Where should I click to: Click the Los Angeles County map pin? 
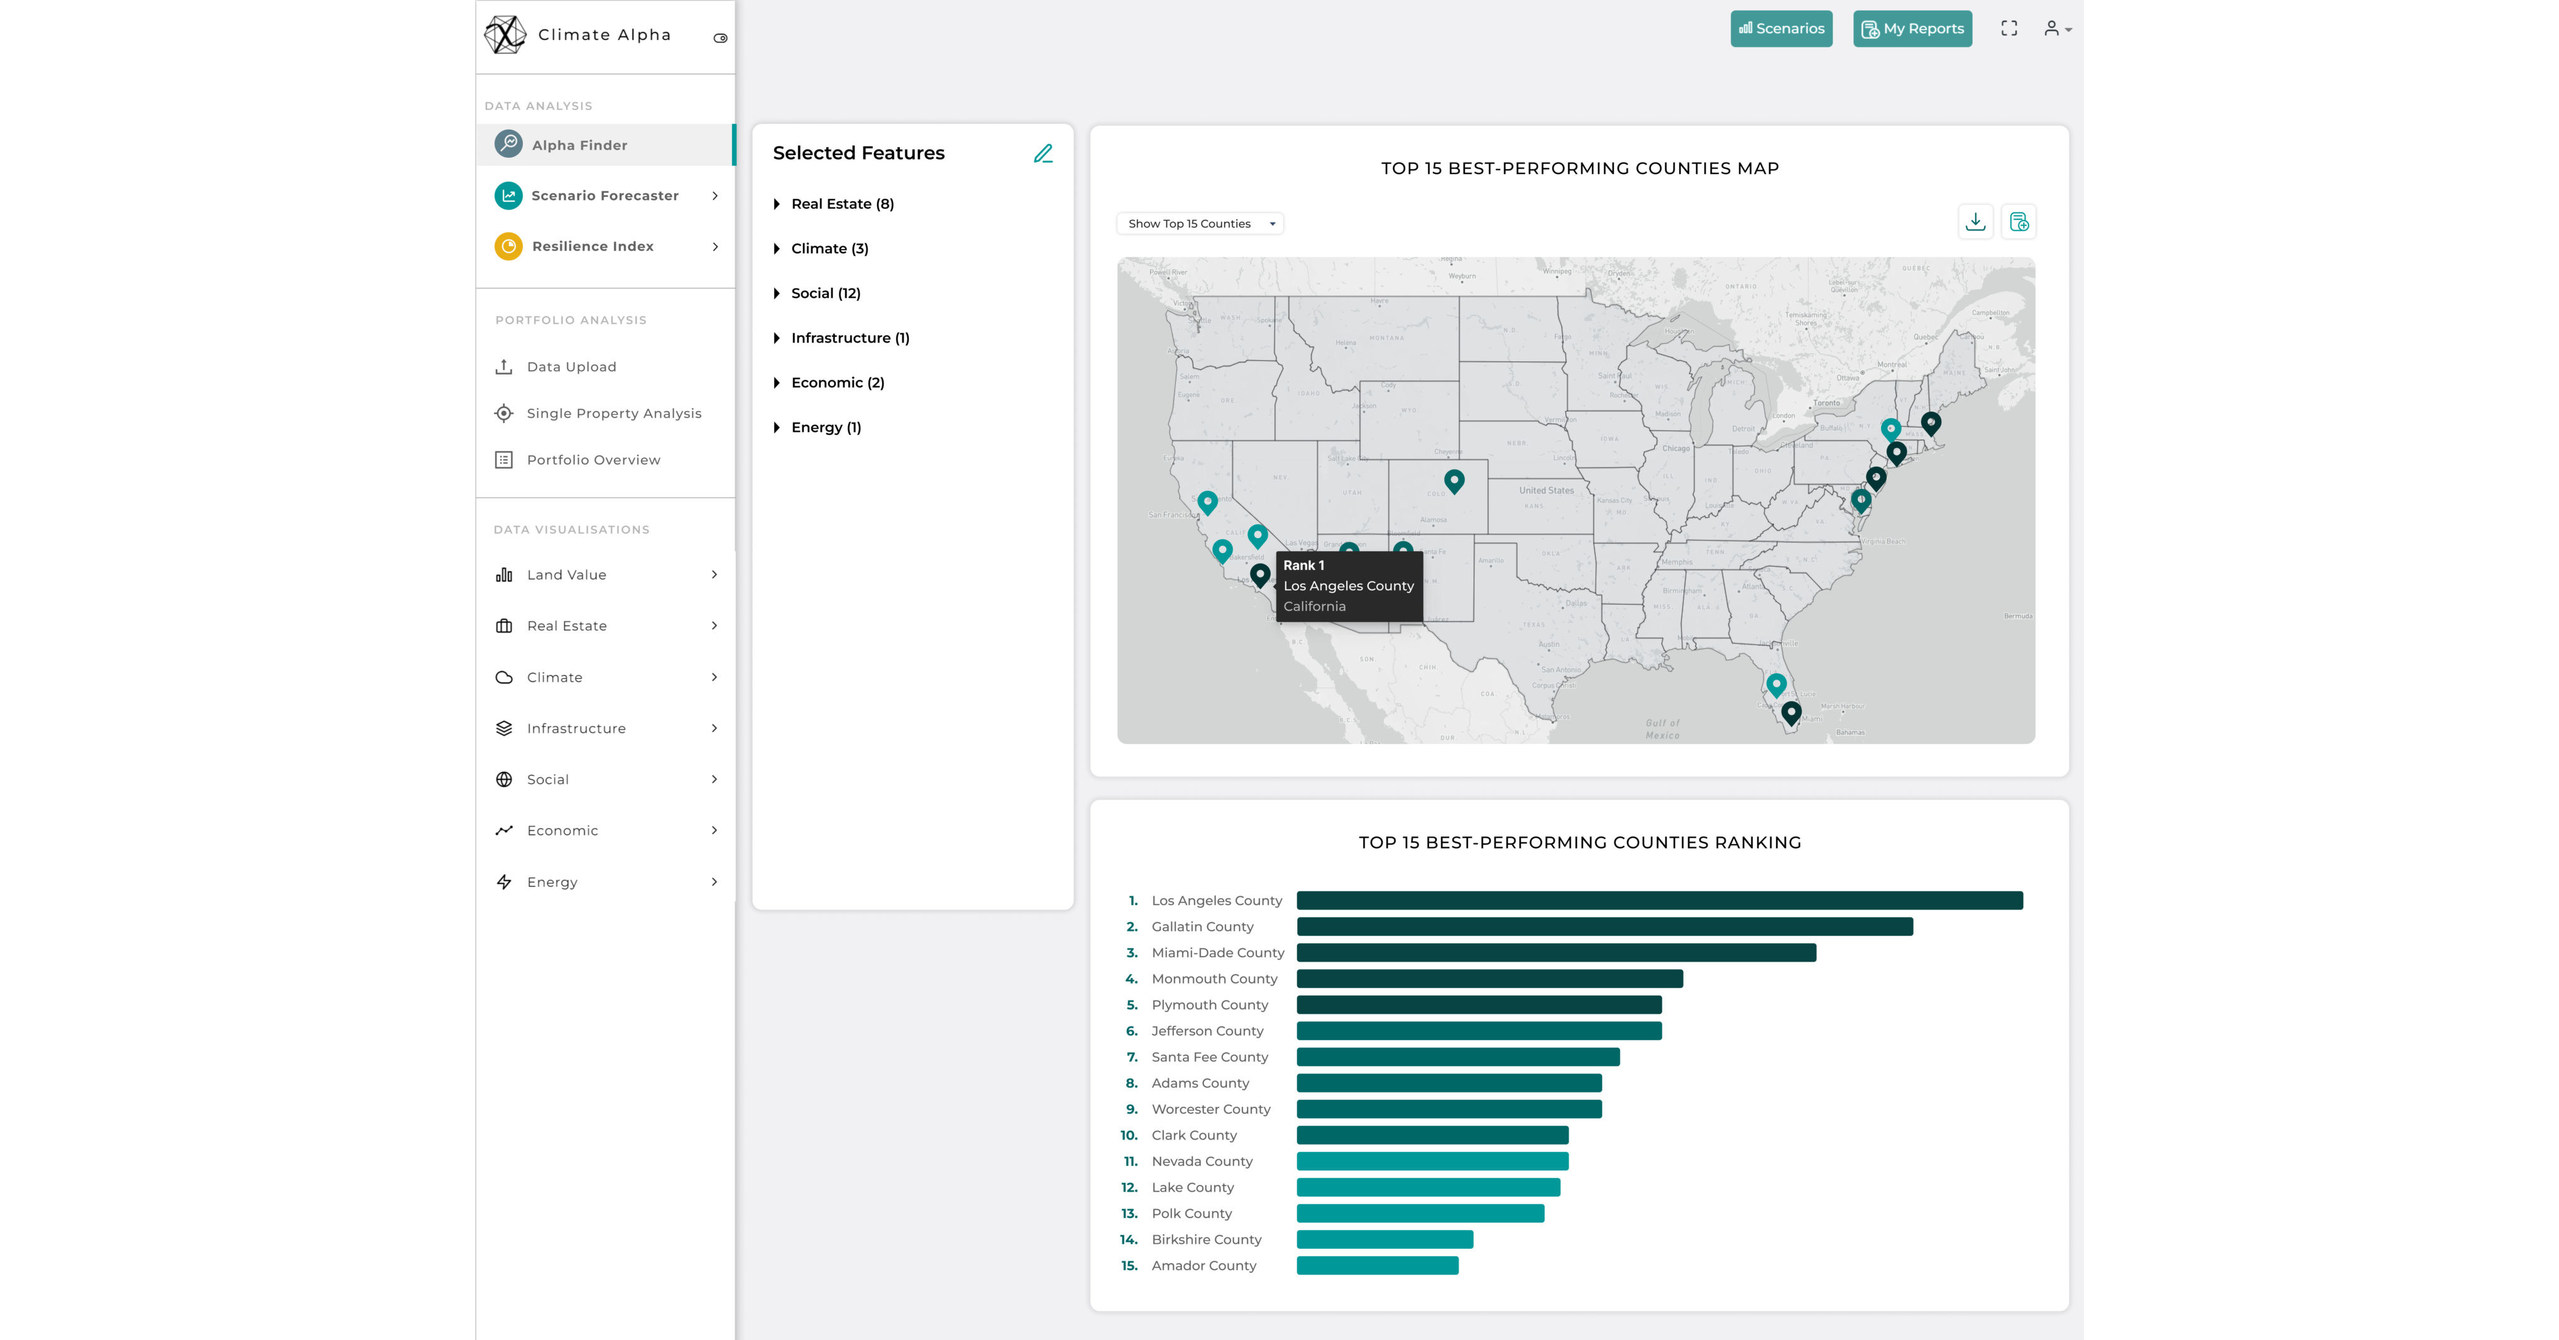coord(1260,574)
